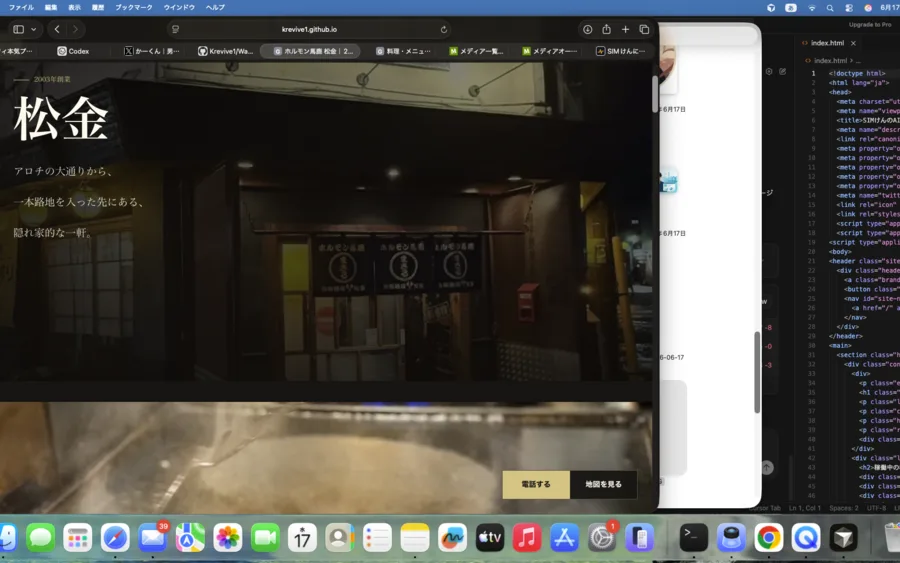Open Safari from the Dock
The width and height of the screenshot is (900, 563).
(115, 538)
